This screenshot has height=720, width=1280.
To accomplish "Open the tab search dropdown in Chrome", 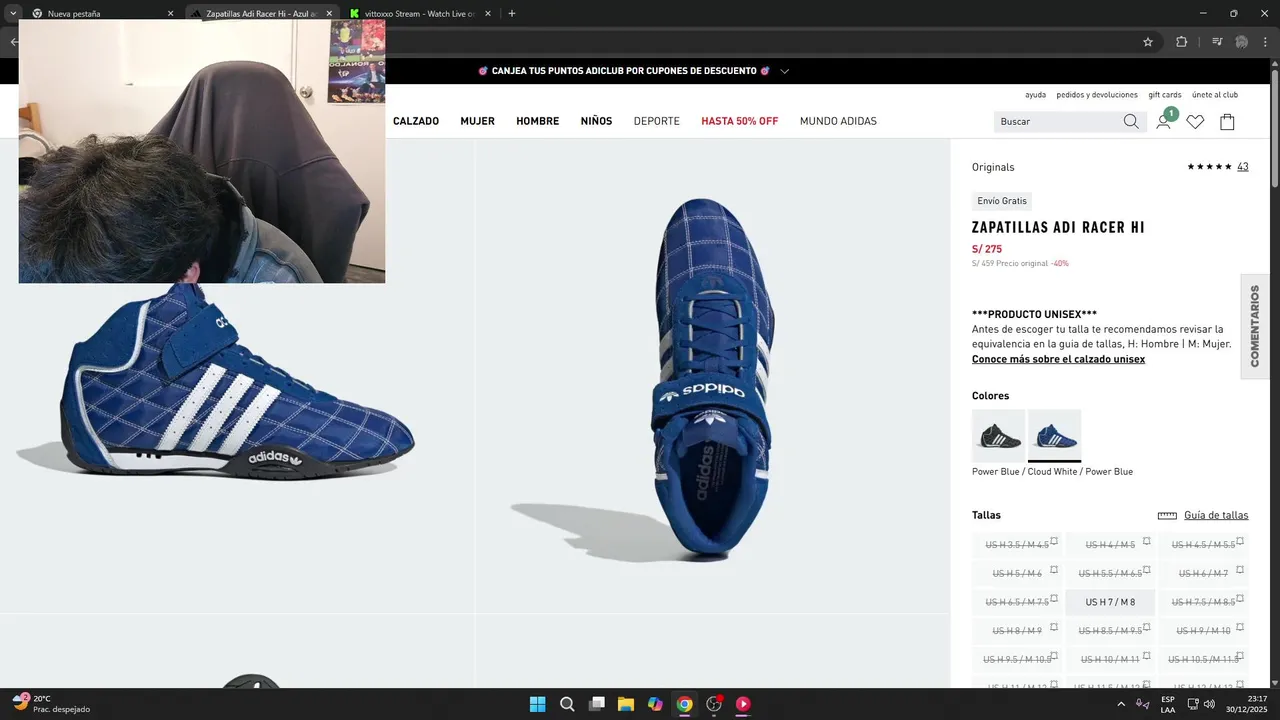I will point(13,13).
